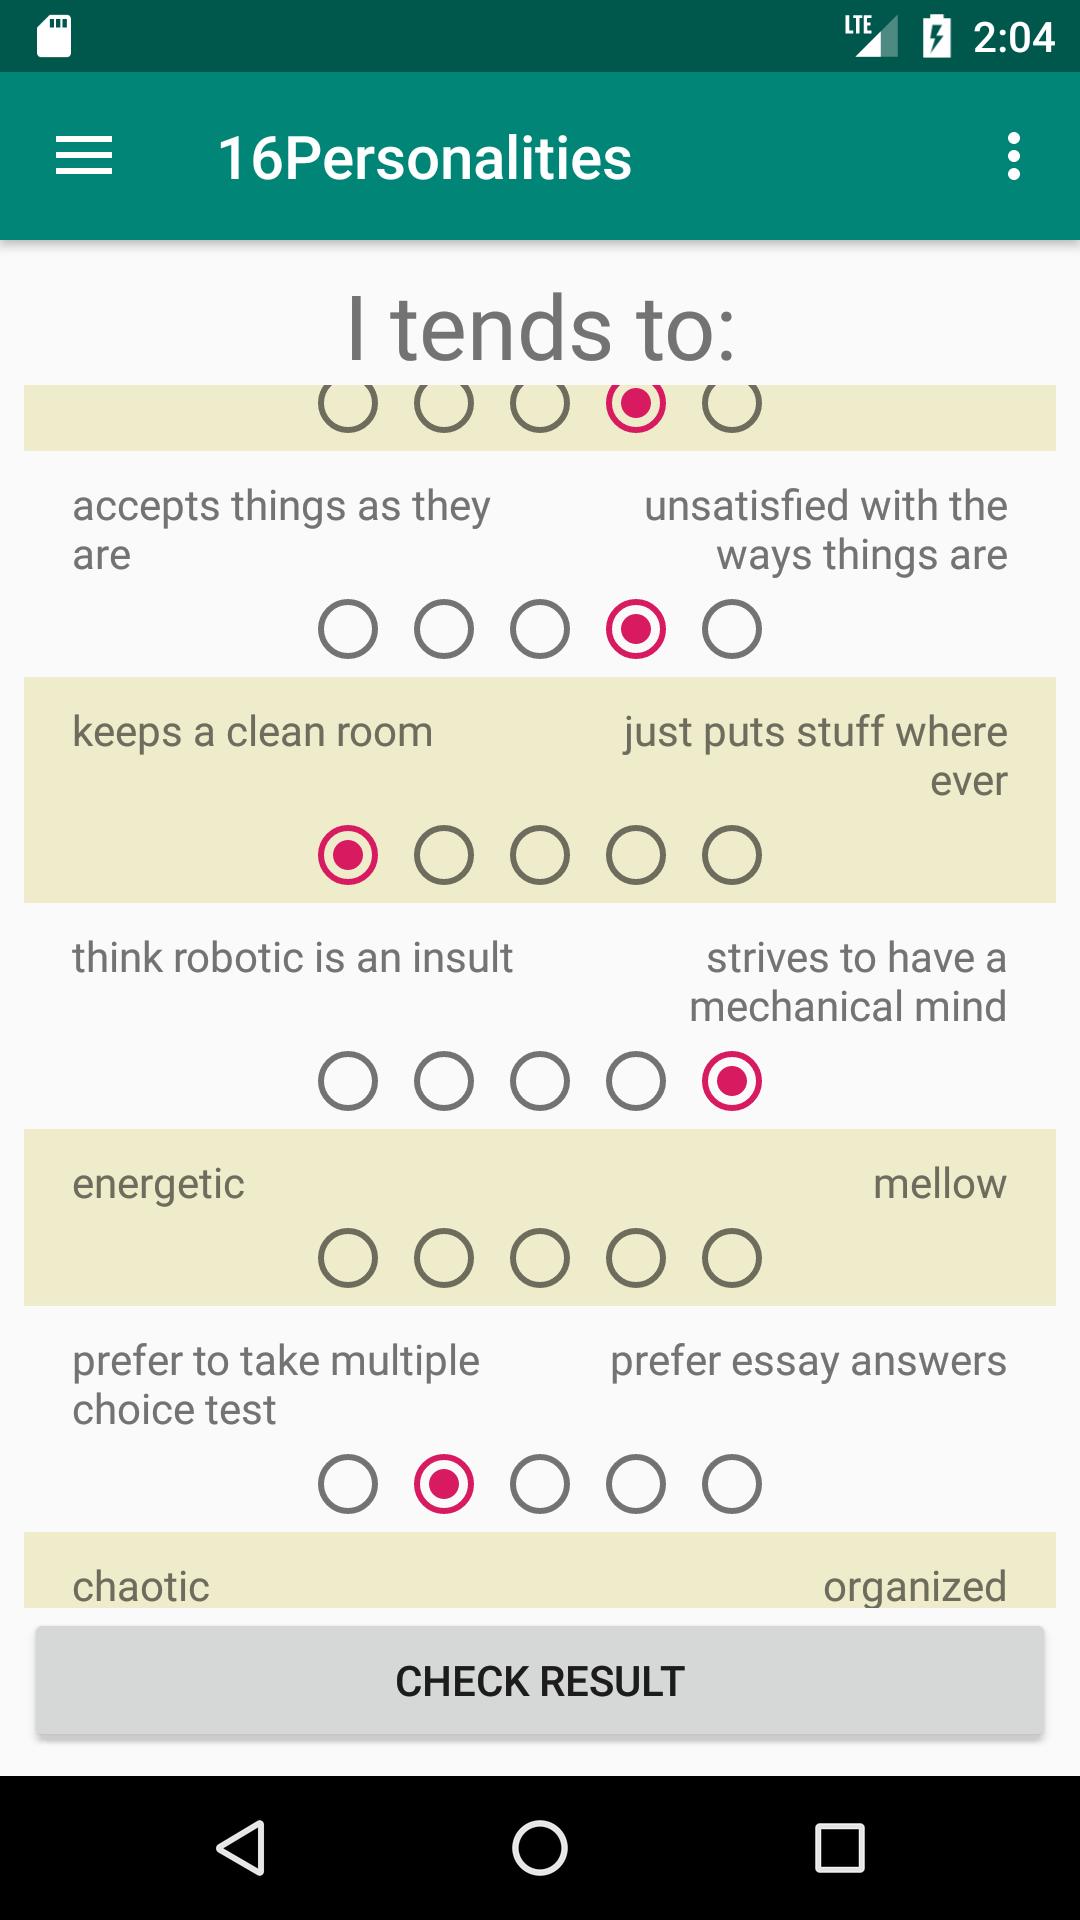Image resolution: width=1080 pixels, height=1920 pixels.
Task: Choose the neutral circle under 'unsatisfied with the ways things are'
Action: (540, 628)
